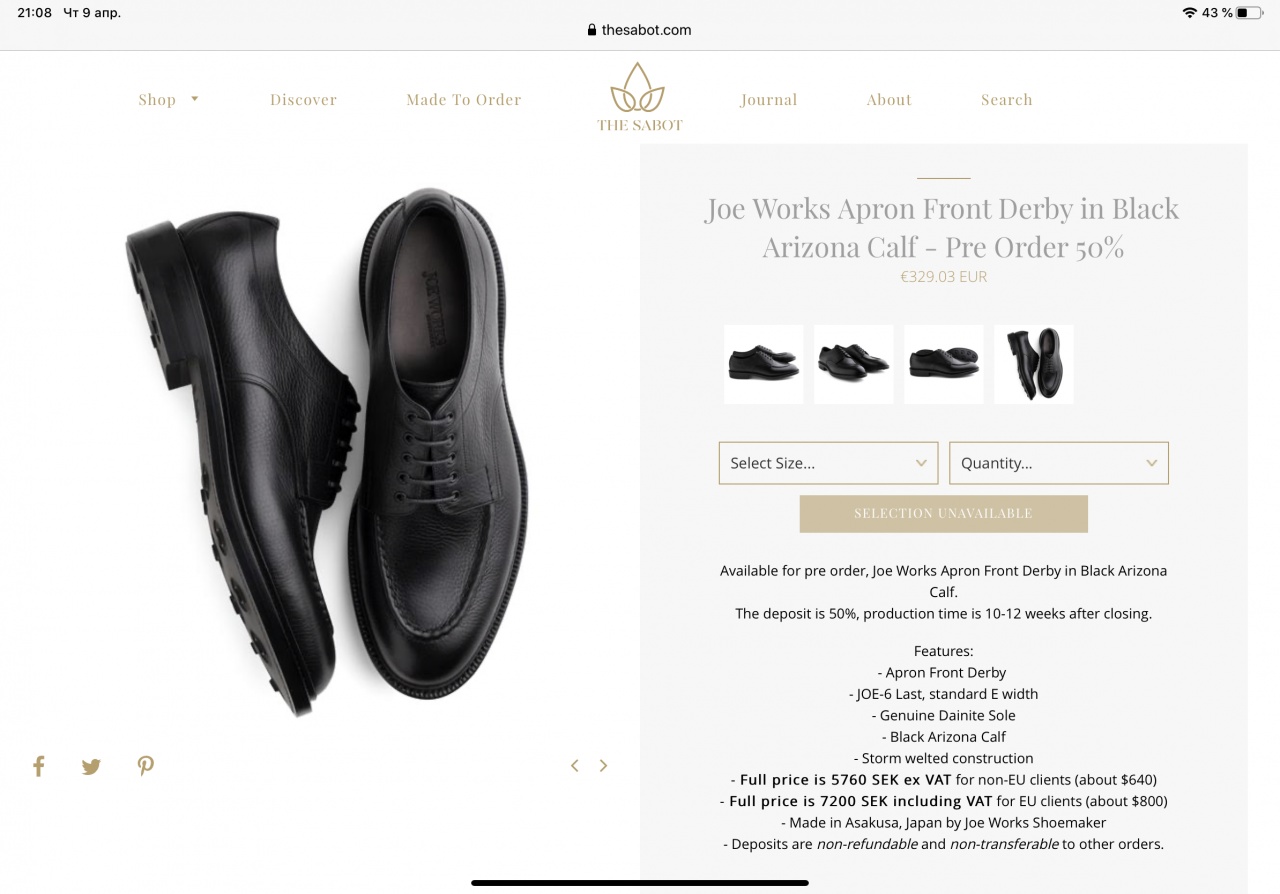Expand the Shop menu arrow

click(195, 99)
